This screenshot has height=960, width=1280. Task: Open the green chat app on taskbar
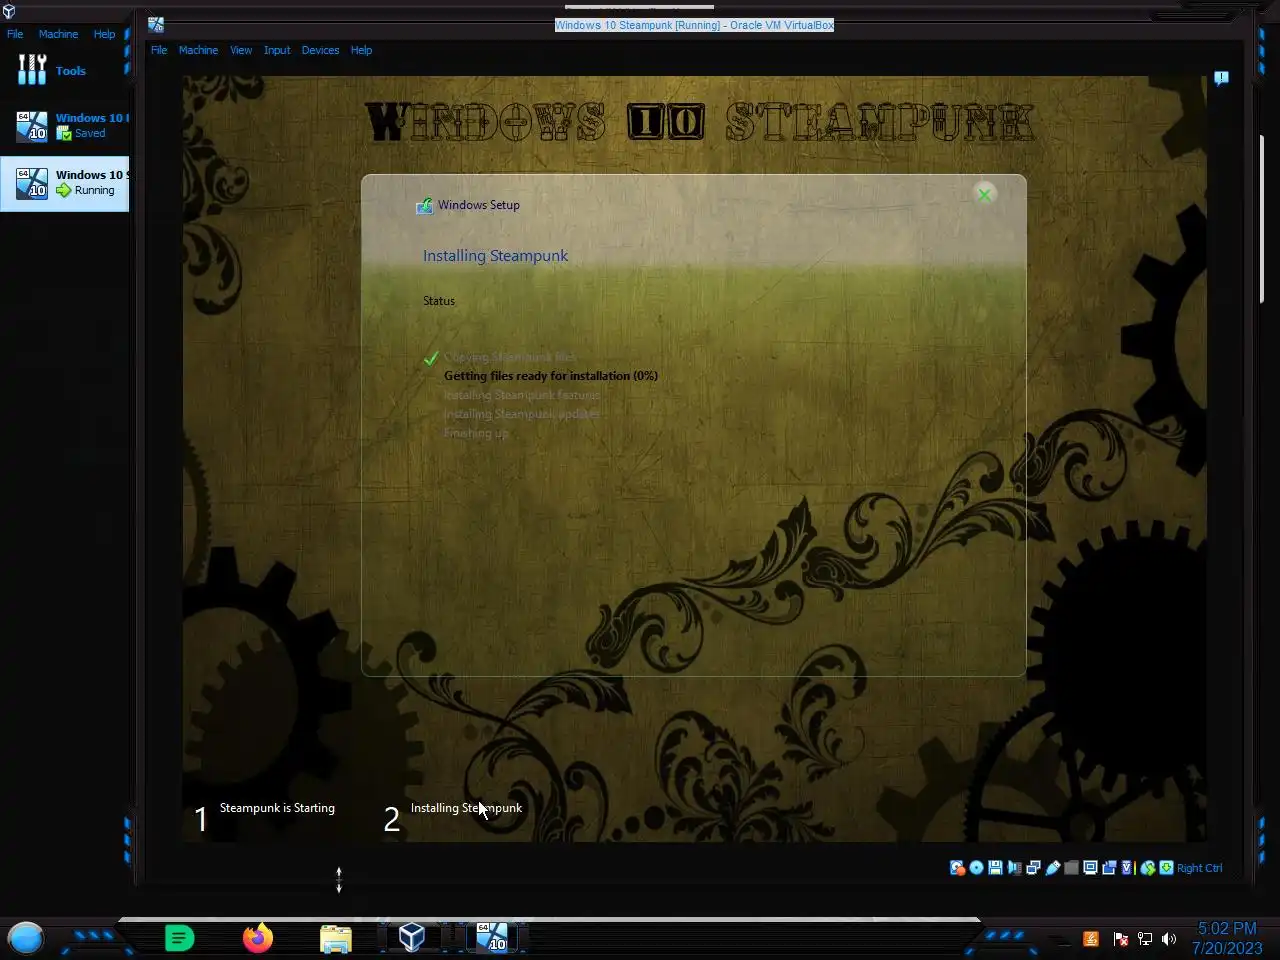click(x=179, y=938)
